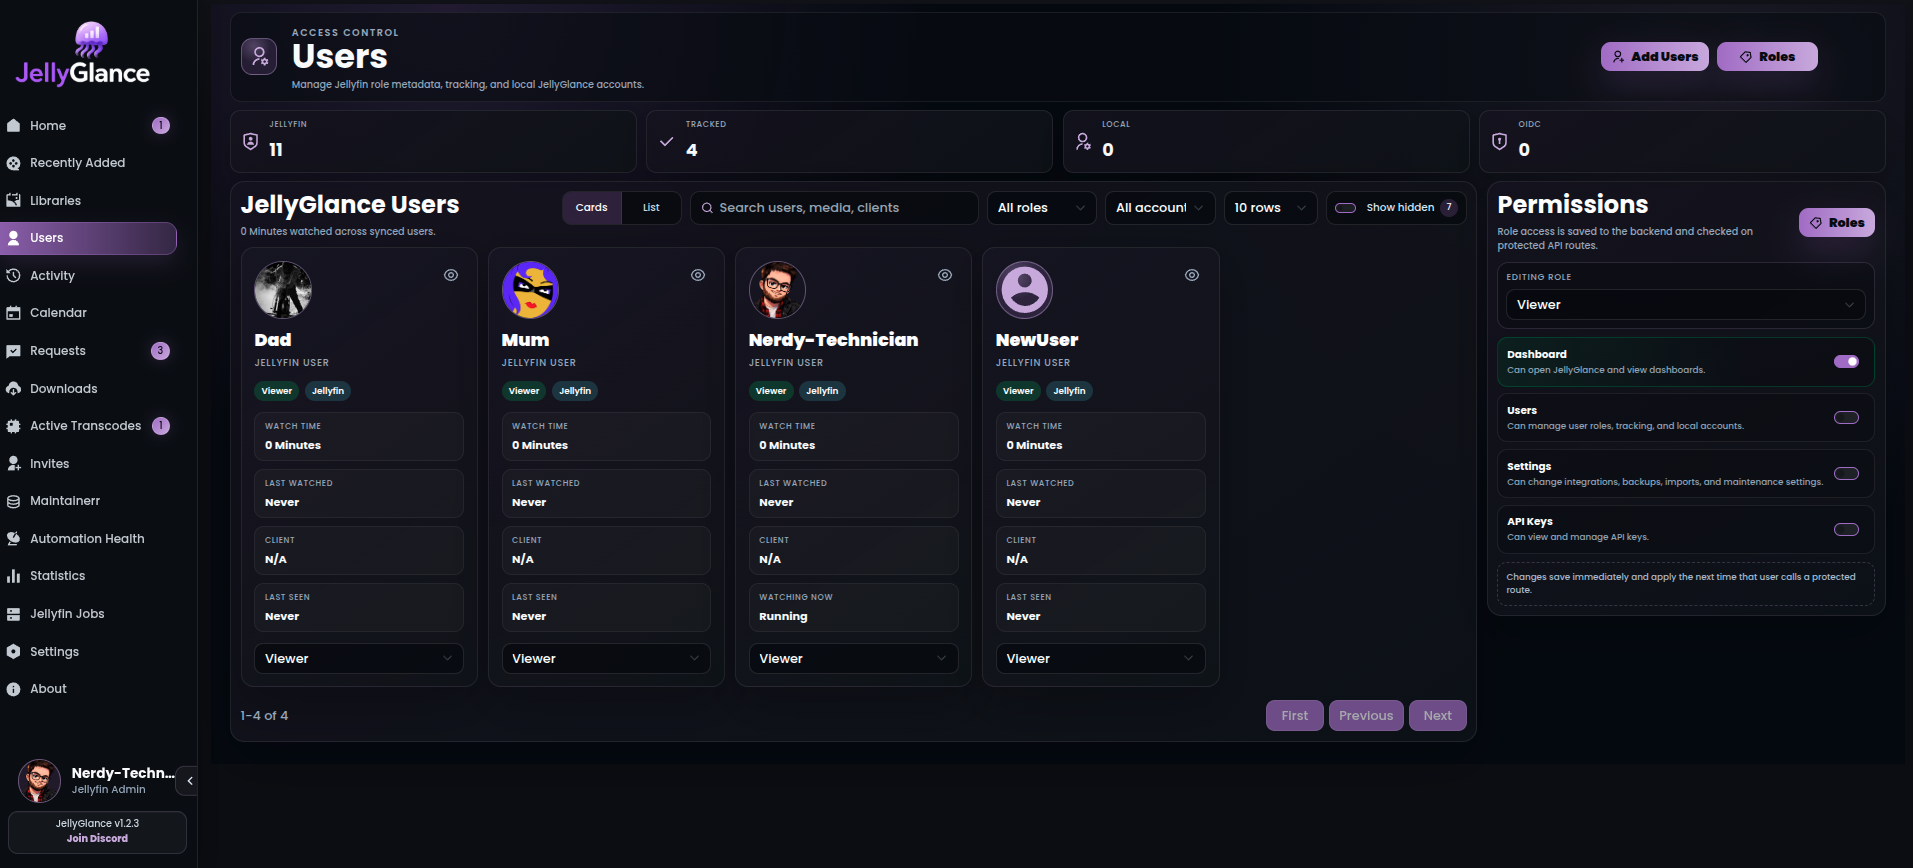Enable the Settings permission toggle

1846,474
